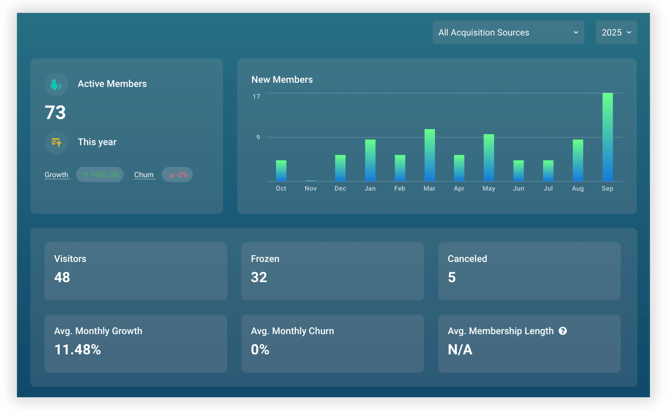The height and width of the screenshot is (411, 670).
Task: Open the 2025 year dropdown
Action: click(616, 33)
